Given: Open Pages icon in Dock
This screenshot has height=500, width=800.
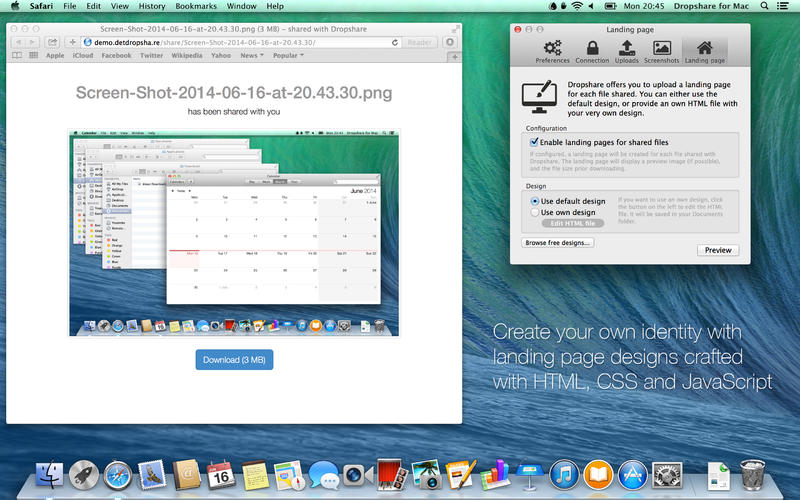Looking at the screenshot, I should [x=461, y=474].
